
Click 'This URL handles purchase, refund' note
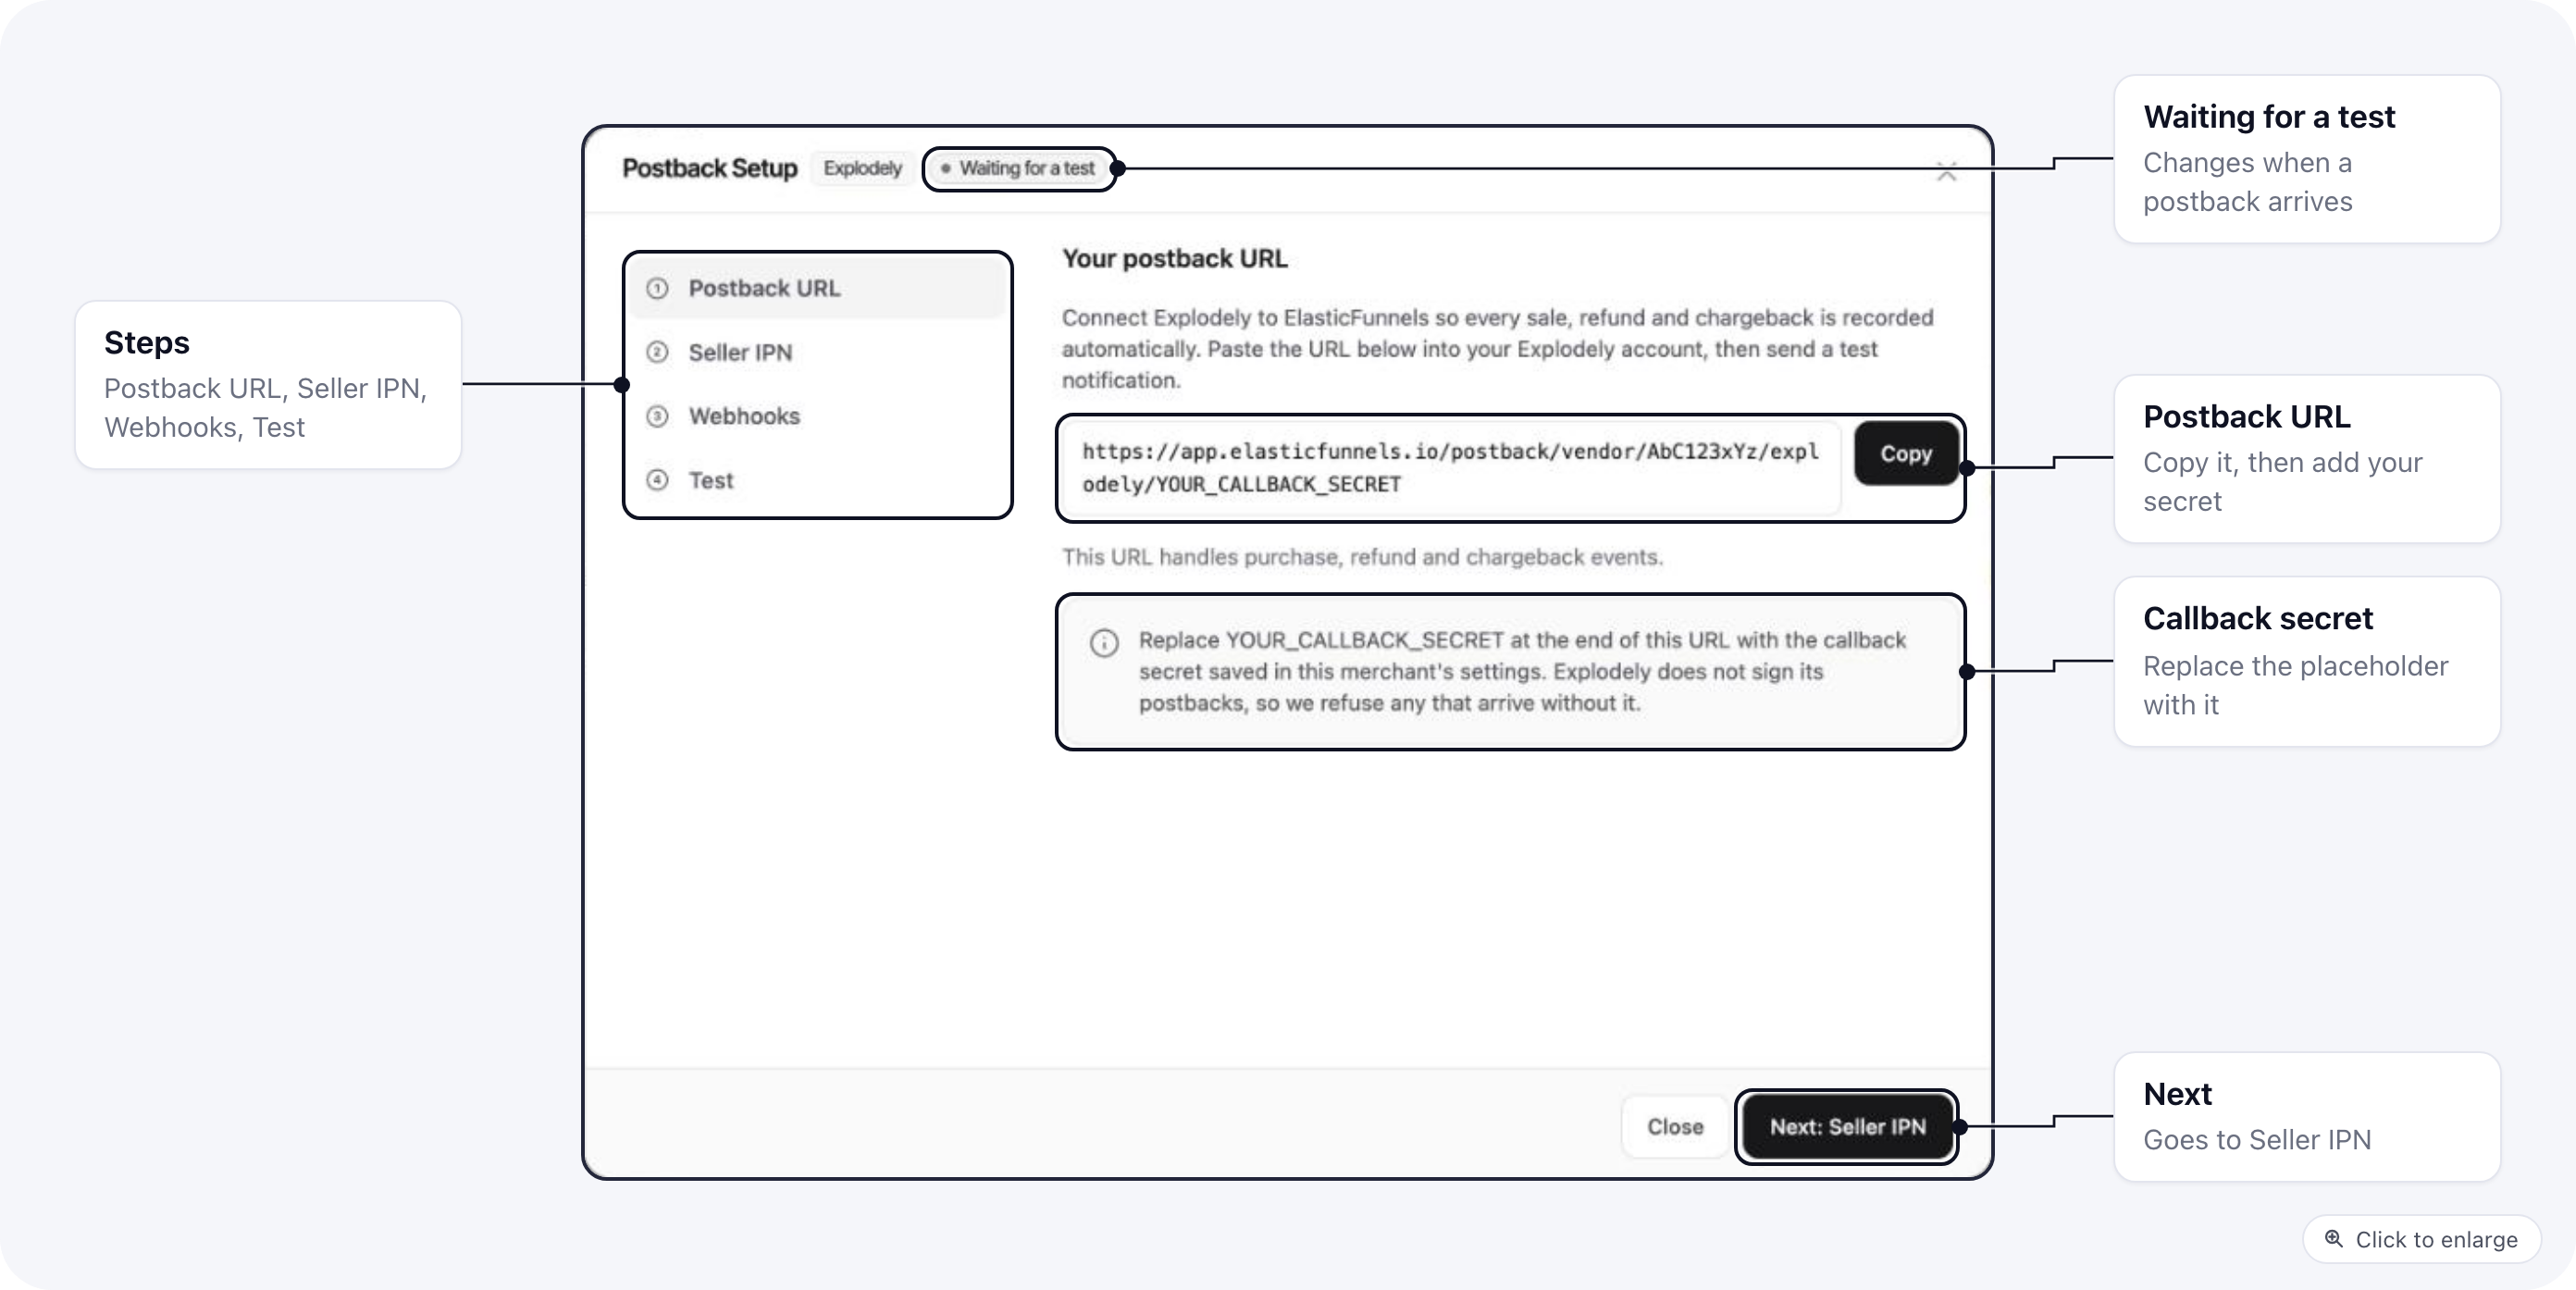(1362, 557)
